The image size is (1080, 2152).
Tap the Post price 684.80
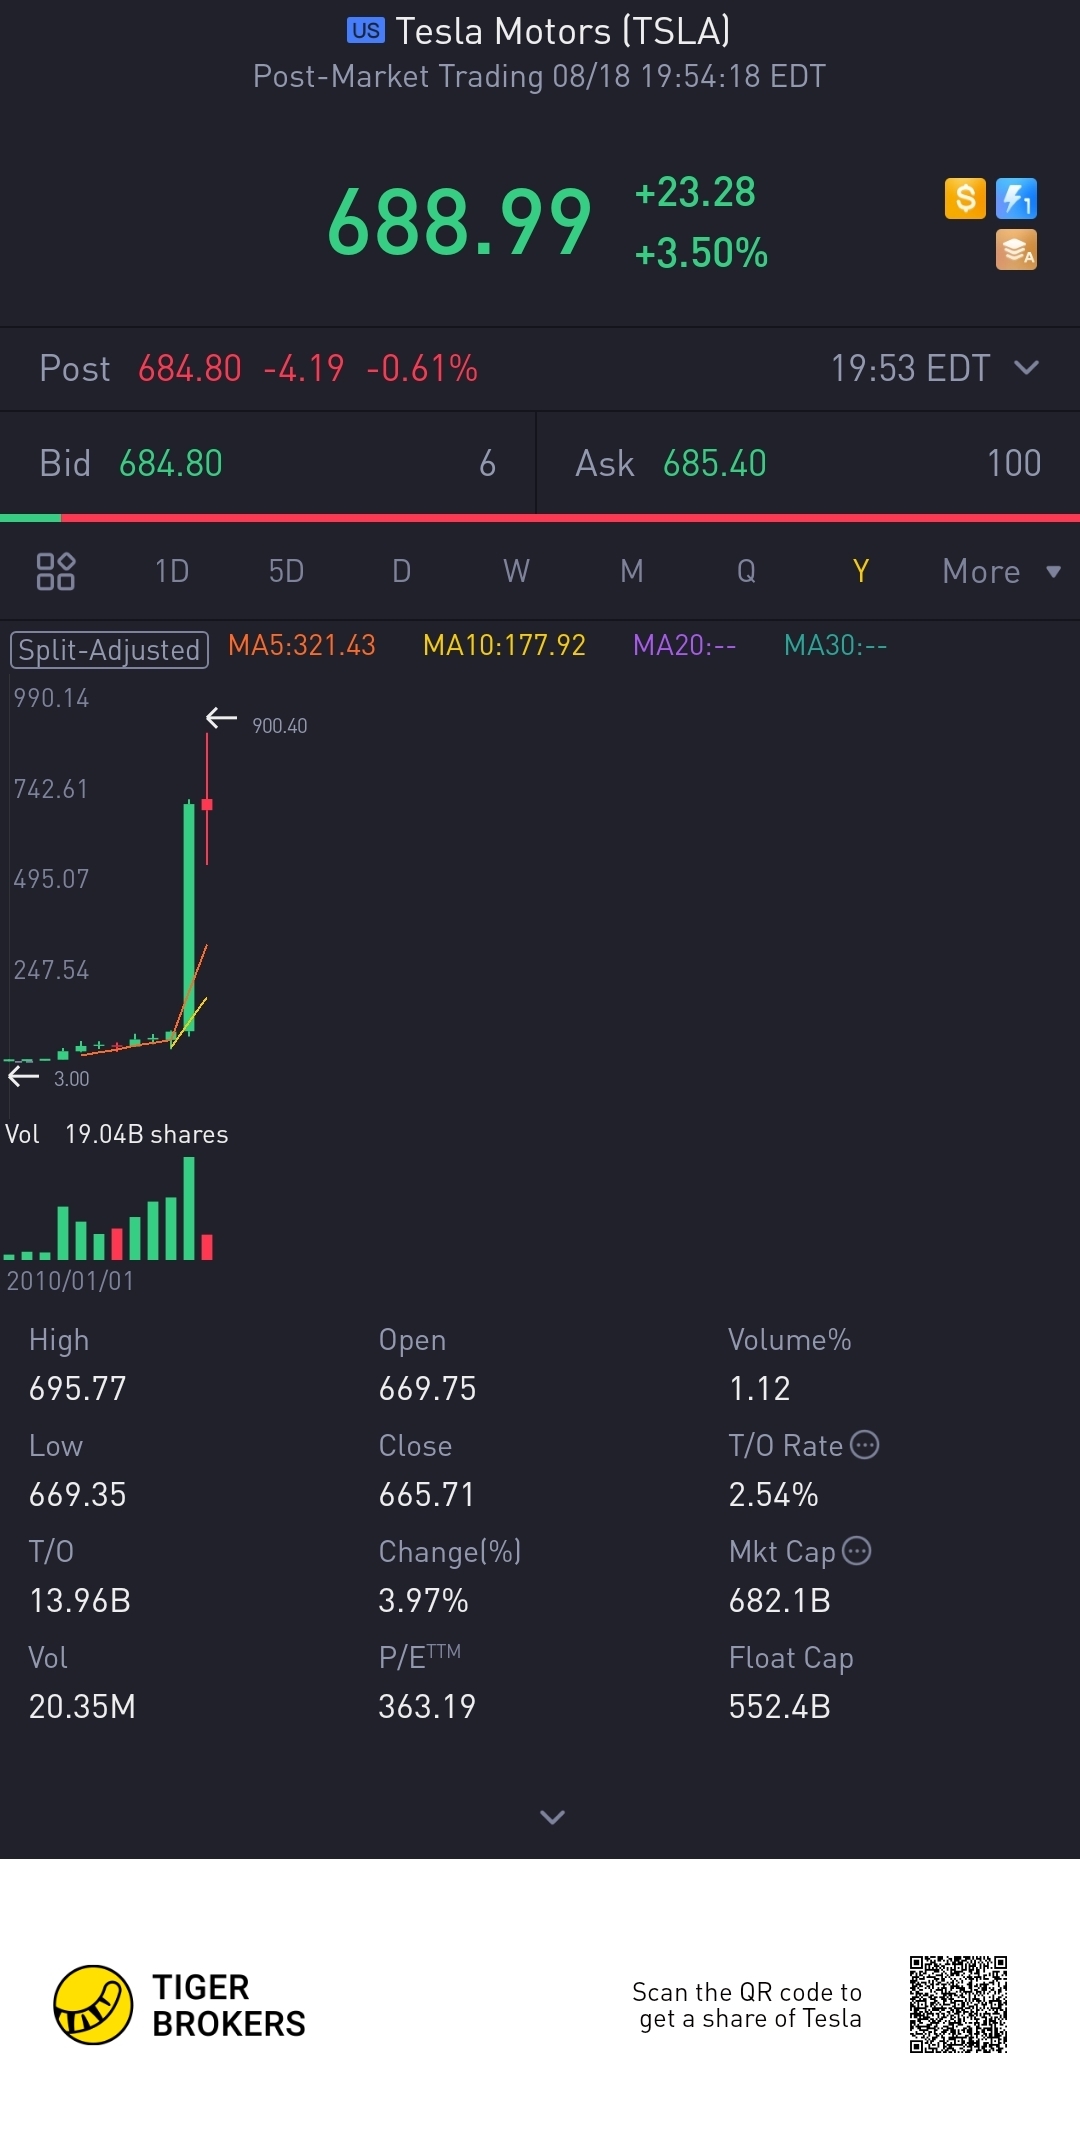[x=189, y=368]
